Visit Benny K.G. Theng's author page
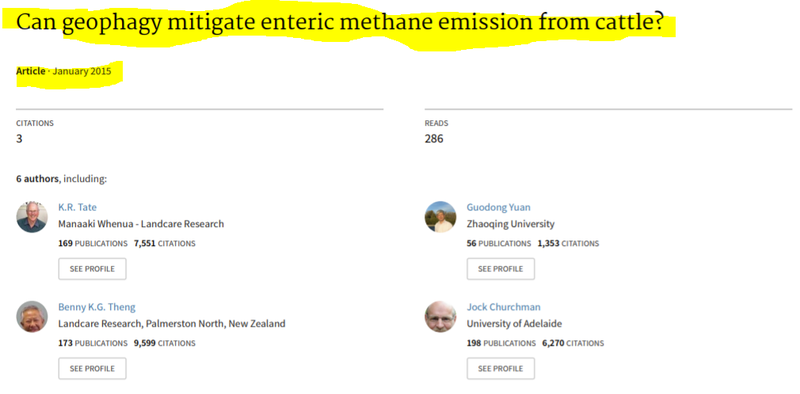 point(97,307)
